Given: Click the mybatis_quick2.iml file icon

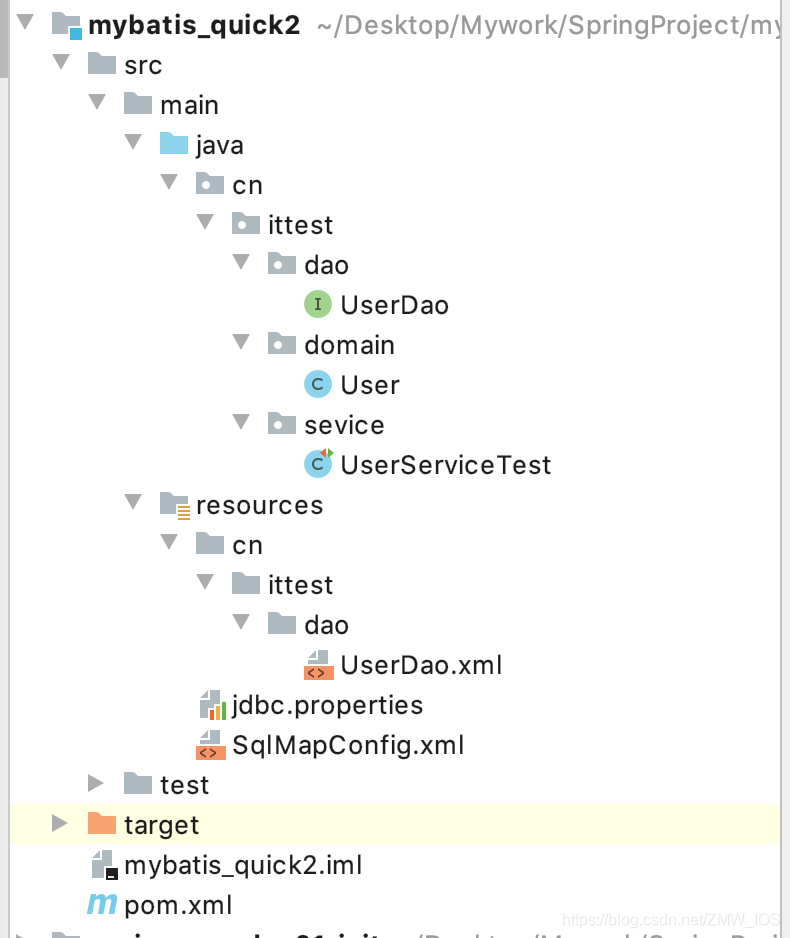Looking at the screenshot, I should (104, 865).
